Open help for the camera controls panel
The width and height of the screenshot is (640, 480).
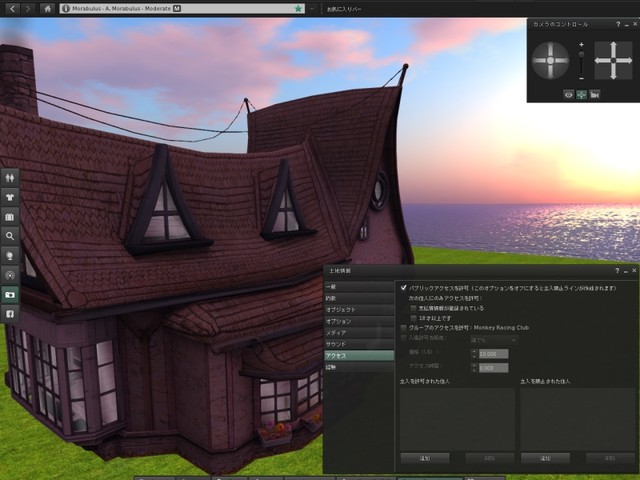click(x=618, y=24)
